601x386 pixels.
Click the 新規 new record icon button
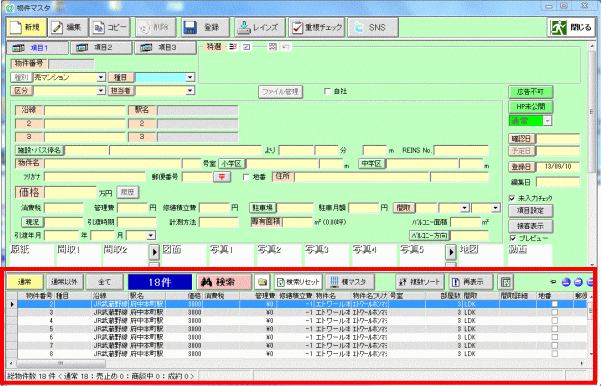26,28
